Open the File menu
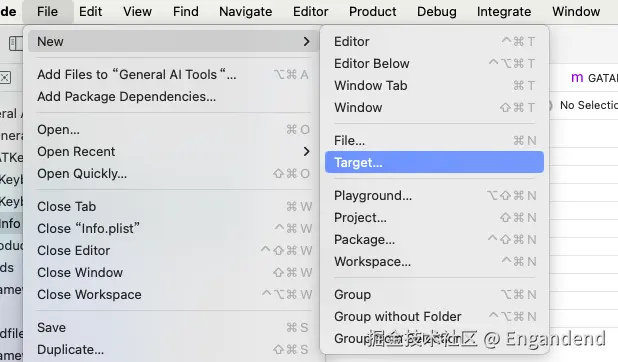 tap(47, 11)
